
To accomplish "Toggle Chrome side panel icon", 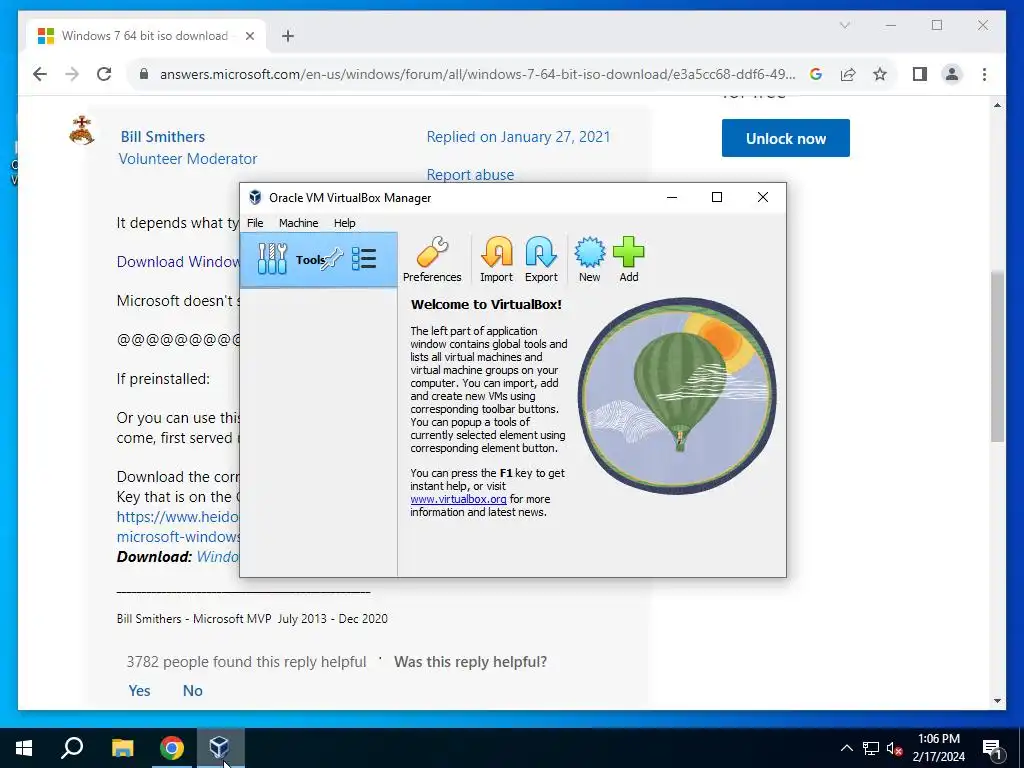I will 920,74.
